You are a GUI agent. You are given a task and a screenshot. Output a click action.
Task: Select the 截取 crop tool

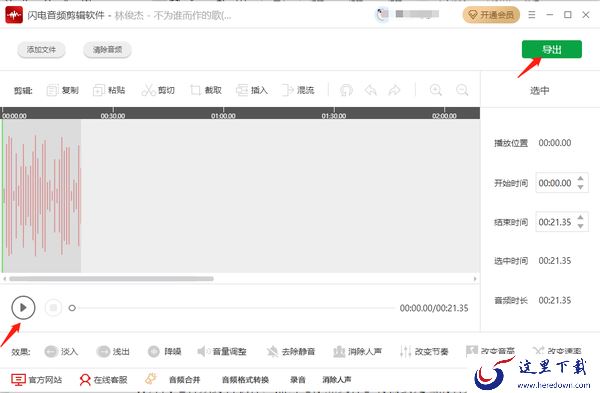pos(206,90)
